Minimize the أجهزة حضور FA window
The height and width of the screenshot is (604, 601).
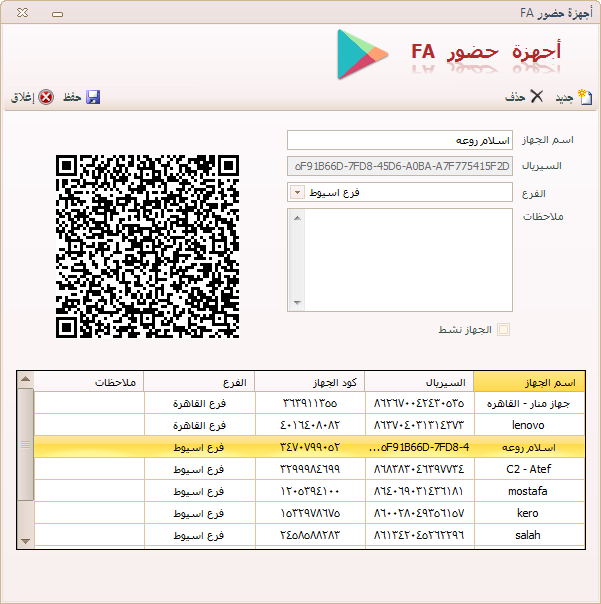click(x=57, y=14)
